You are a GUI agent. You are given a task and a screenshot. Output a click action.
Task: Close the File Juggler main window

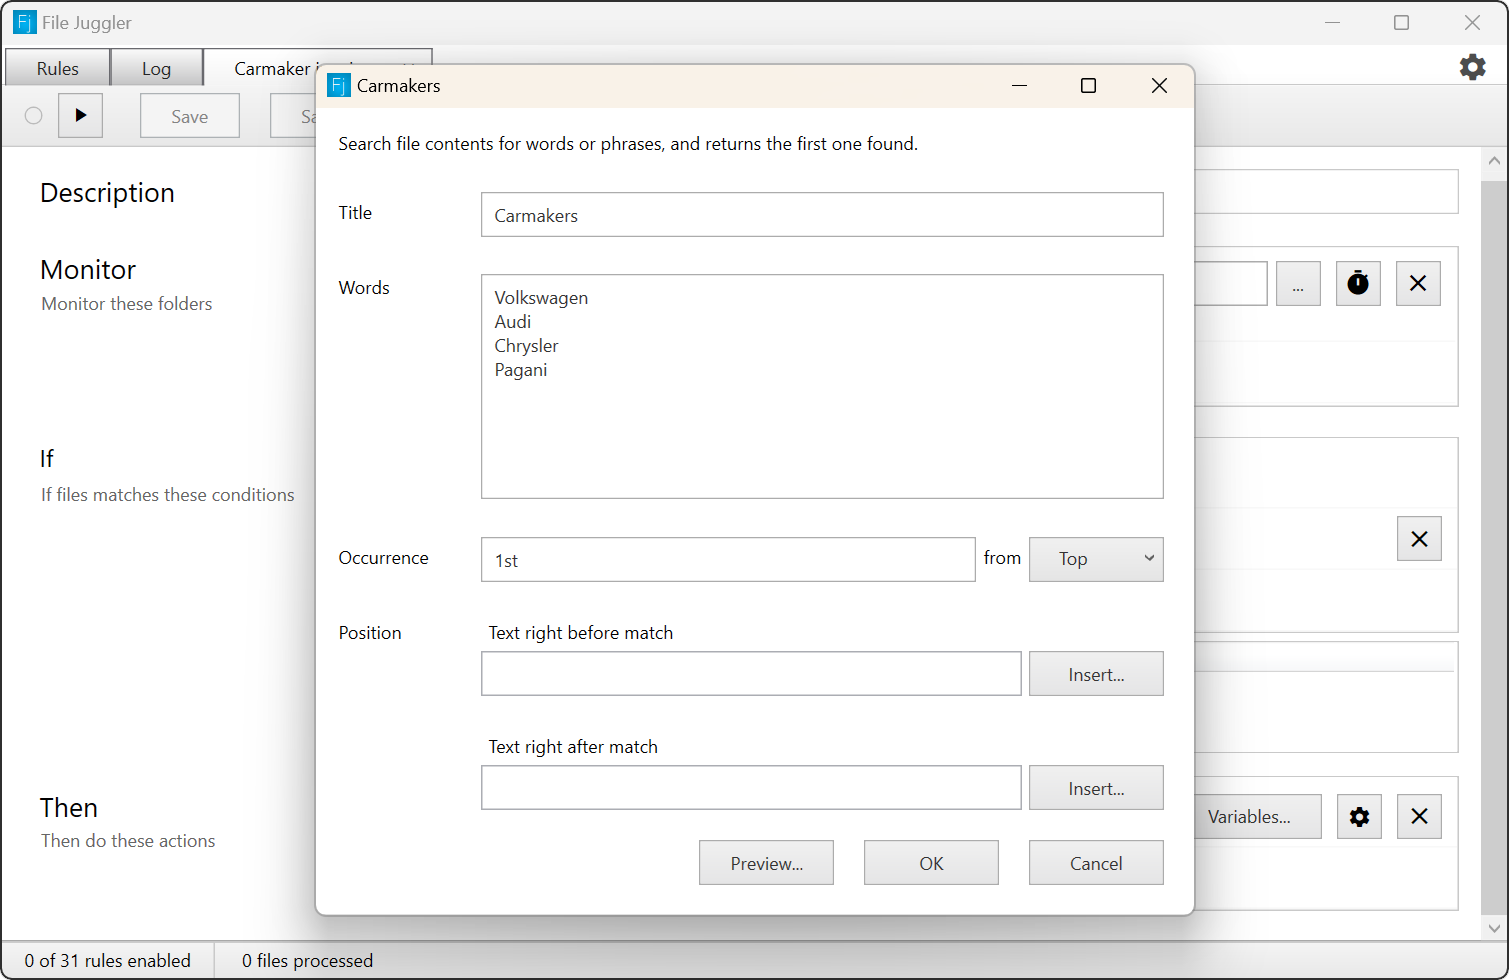coord(1472,22)
